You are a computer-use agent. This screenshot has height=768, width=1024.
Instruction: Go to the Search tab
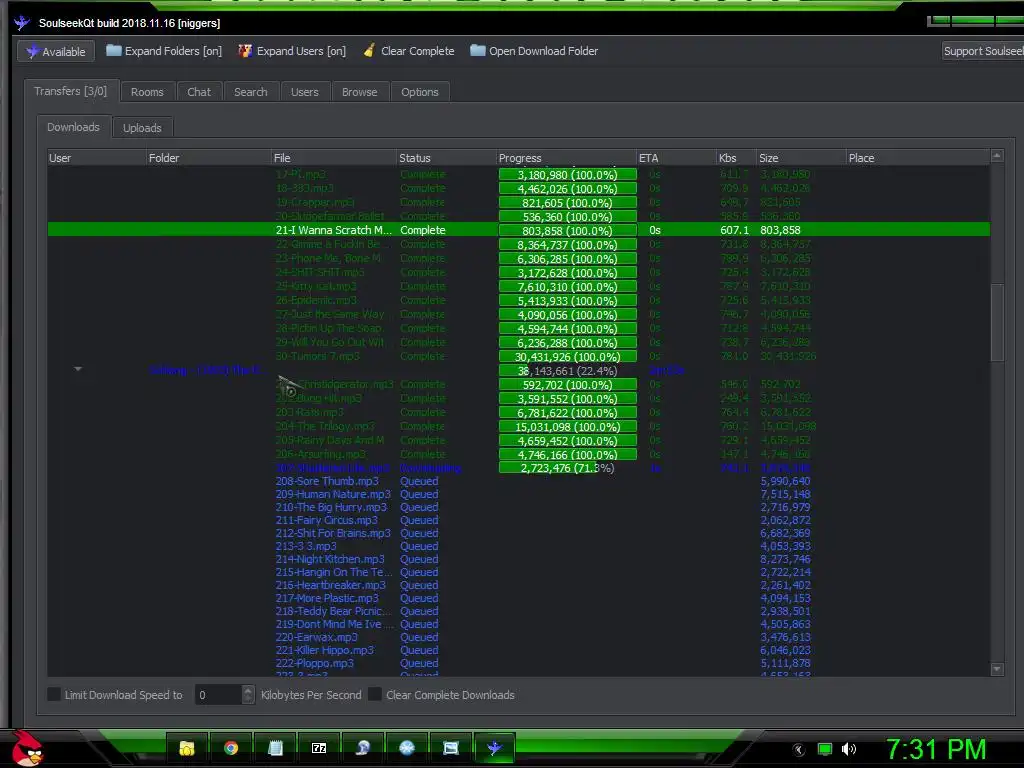click(251, 92)
